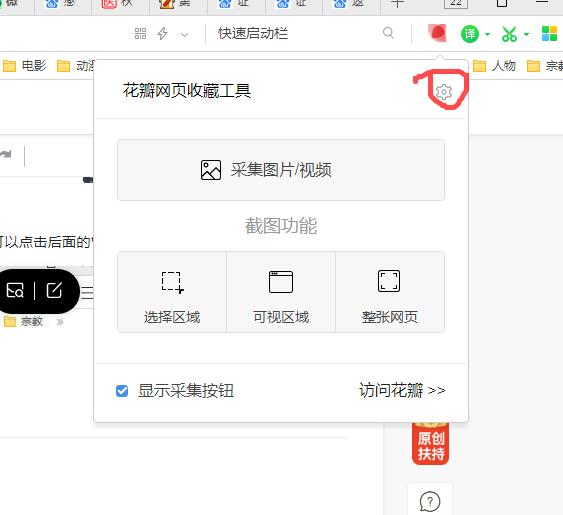The image size is (563, 515).
Task: Open the colorful four-square apps icon
Action: (549, 34)
